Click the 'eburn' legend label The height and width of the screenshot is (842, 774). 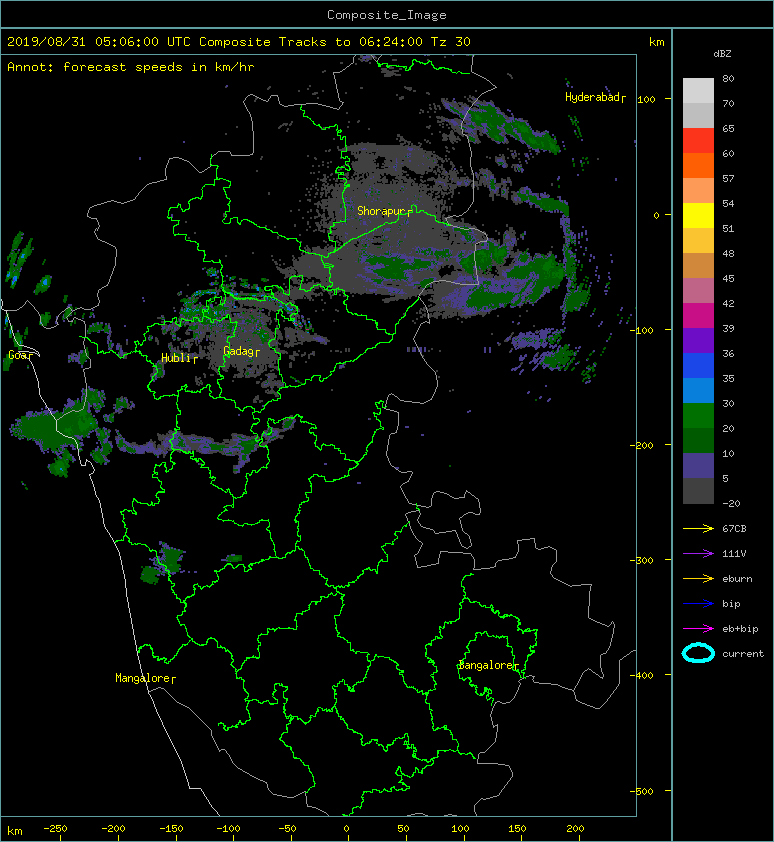pyautogui.click(x=737, y=579)
